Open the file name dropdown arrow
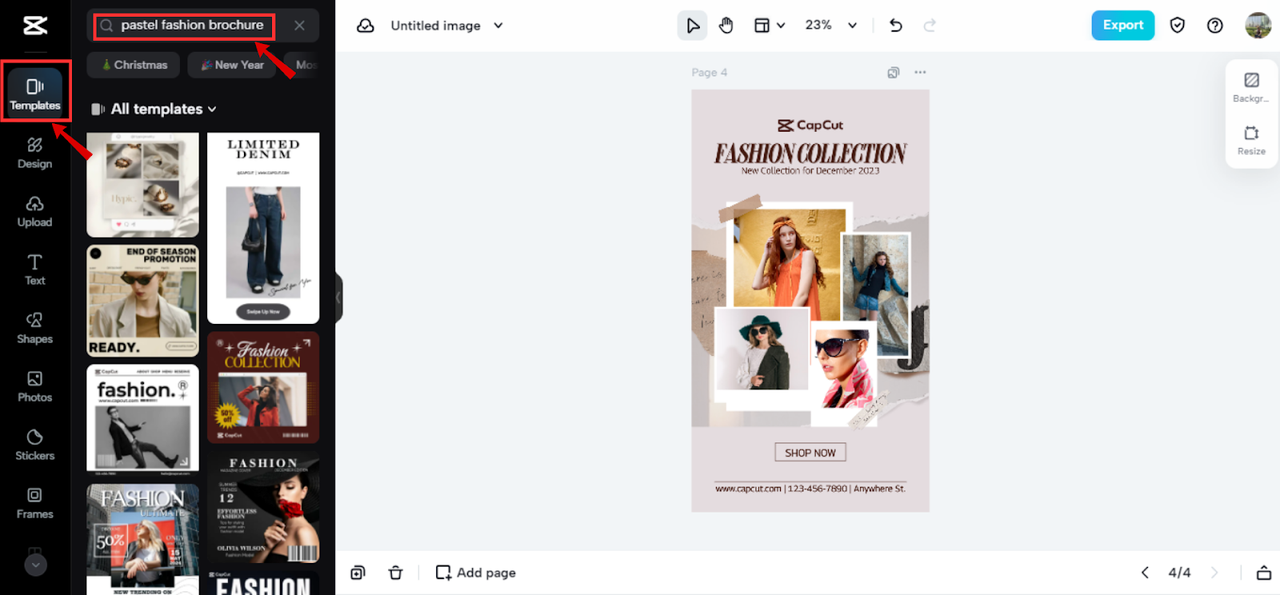 pos(499,26)
